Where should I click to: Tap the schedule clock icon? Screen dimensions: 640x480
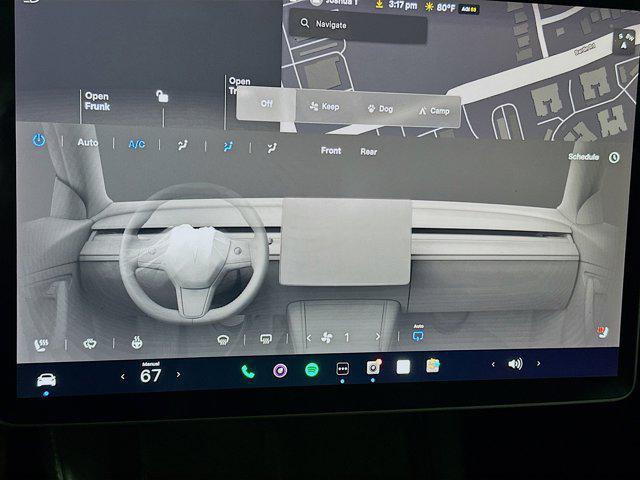click(x=614, y=158)
